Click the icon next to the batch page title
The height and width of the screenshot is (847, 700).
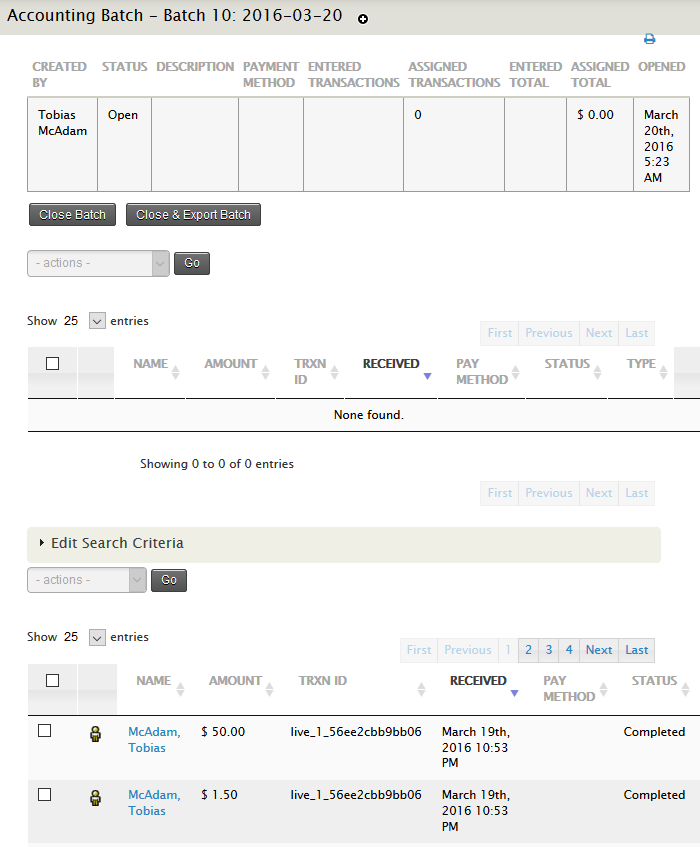point(362,18)
